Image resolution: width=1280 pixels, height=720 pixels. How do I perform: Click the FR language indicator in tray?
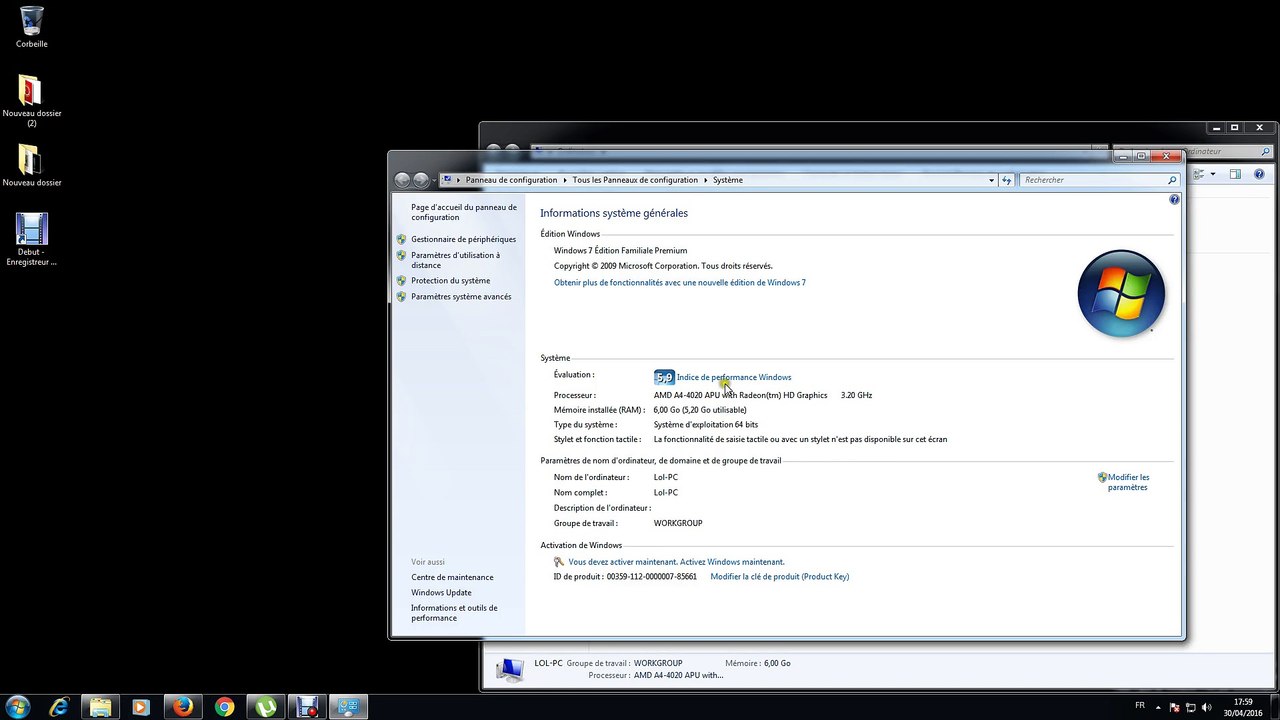1140,706
